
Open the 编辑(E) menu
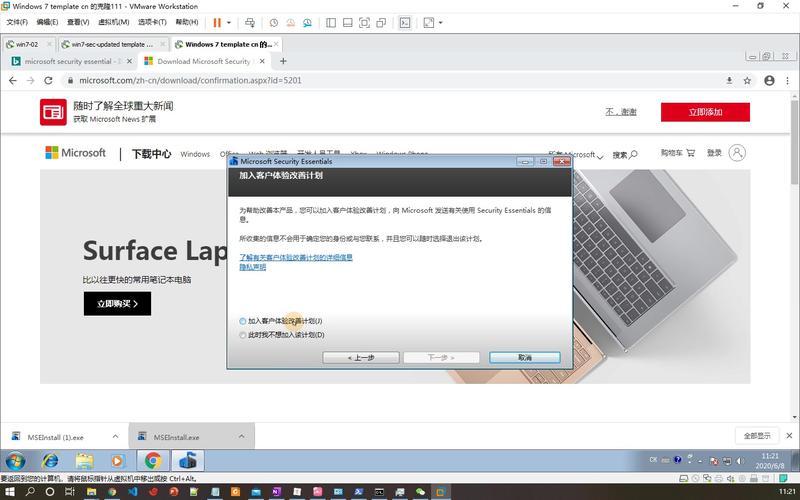(47, 22)
